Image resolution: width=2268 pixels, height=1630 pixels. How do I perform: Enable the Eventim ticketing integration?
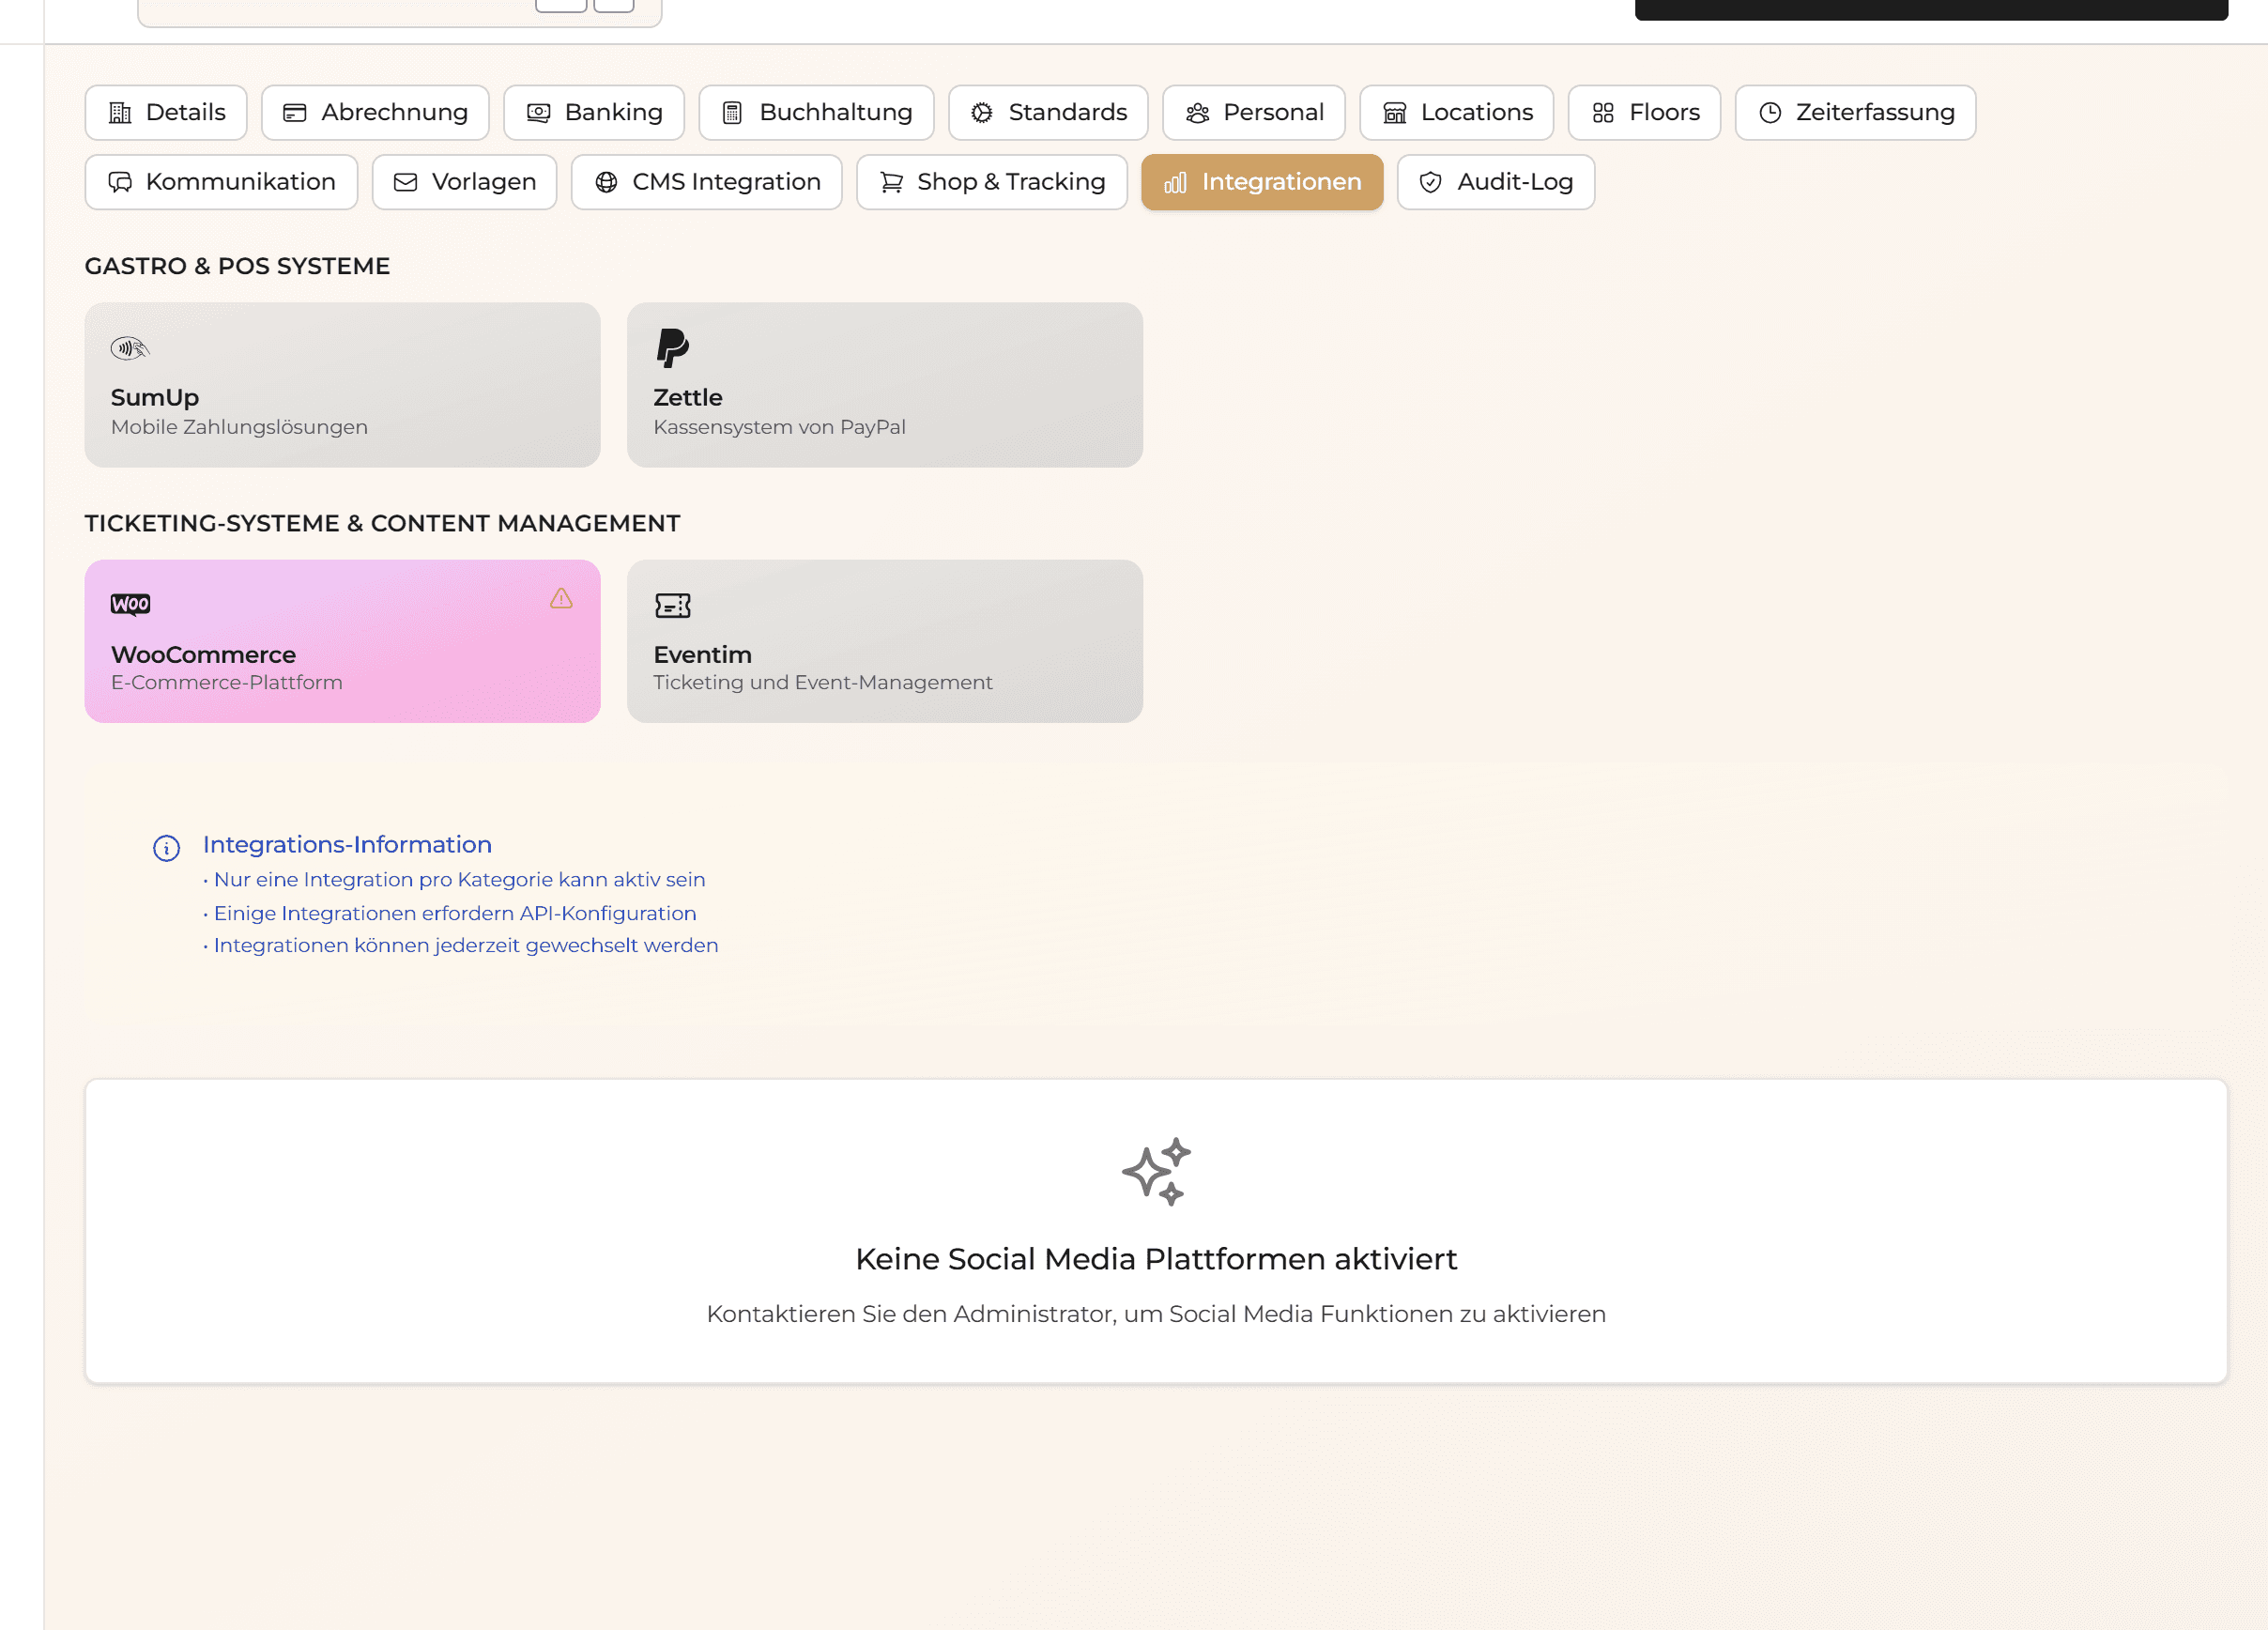coord(884,641)
